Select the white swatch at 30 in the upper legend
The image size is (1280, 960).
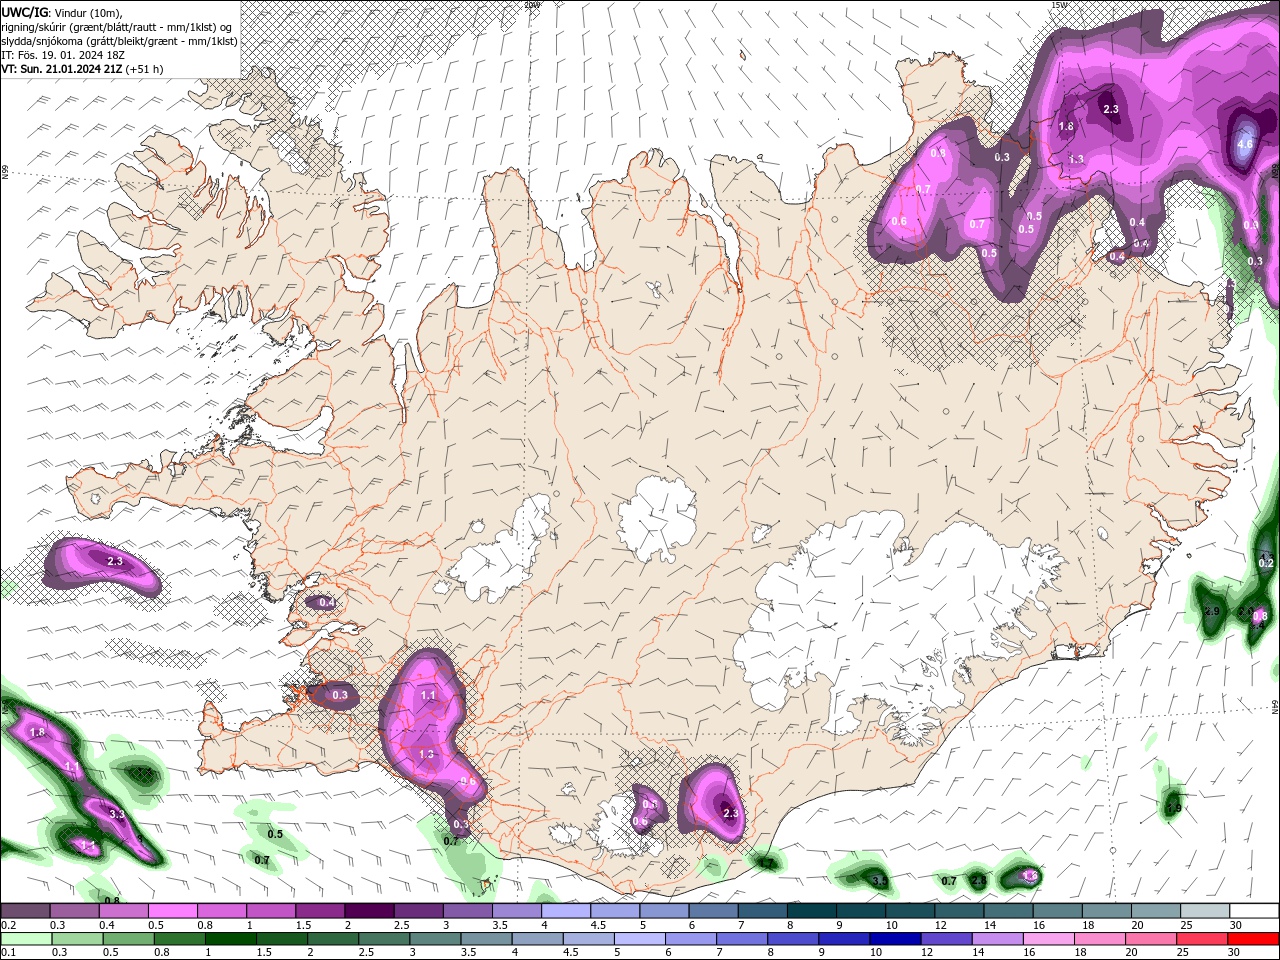click(1255, 910)
